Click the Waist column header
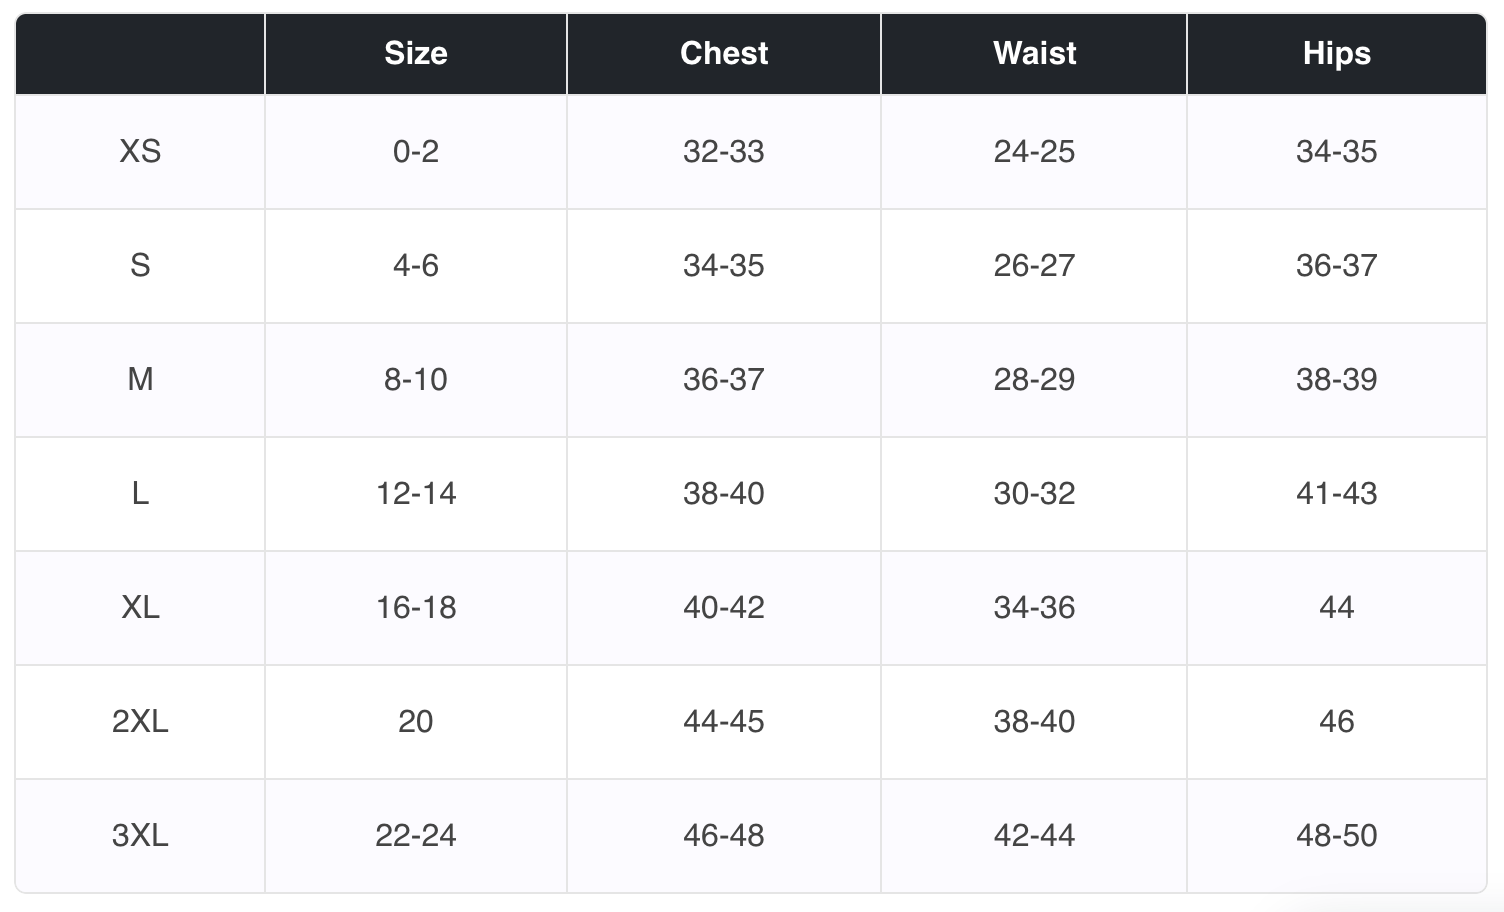The image size is (1504, 912). tap(1034, 54)
